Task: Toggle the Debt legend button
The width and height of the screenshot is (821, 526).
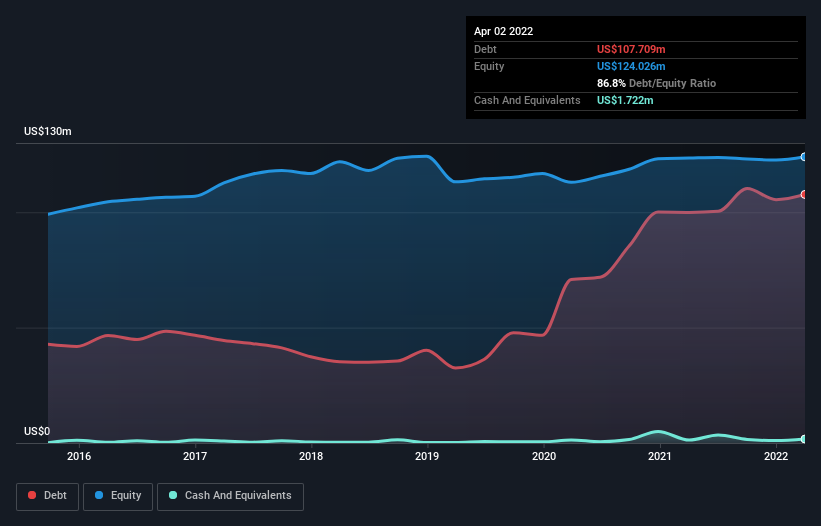Action: coord(48,496)
